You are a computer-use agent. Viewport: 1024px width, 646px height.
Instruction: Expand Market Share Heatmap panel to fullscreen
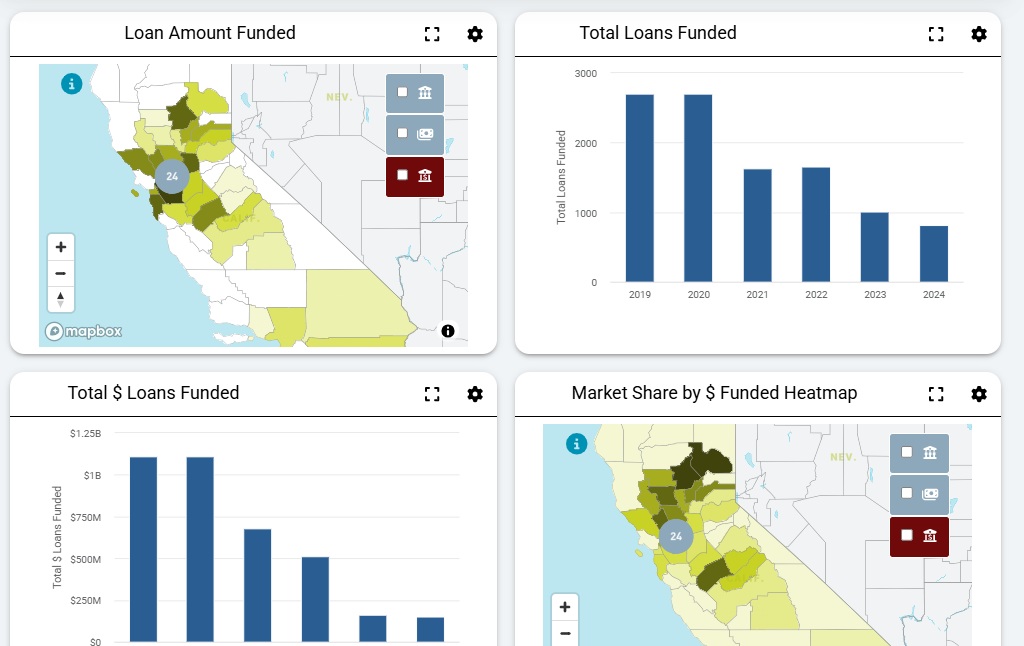tap(936, 394)
